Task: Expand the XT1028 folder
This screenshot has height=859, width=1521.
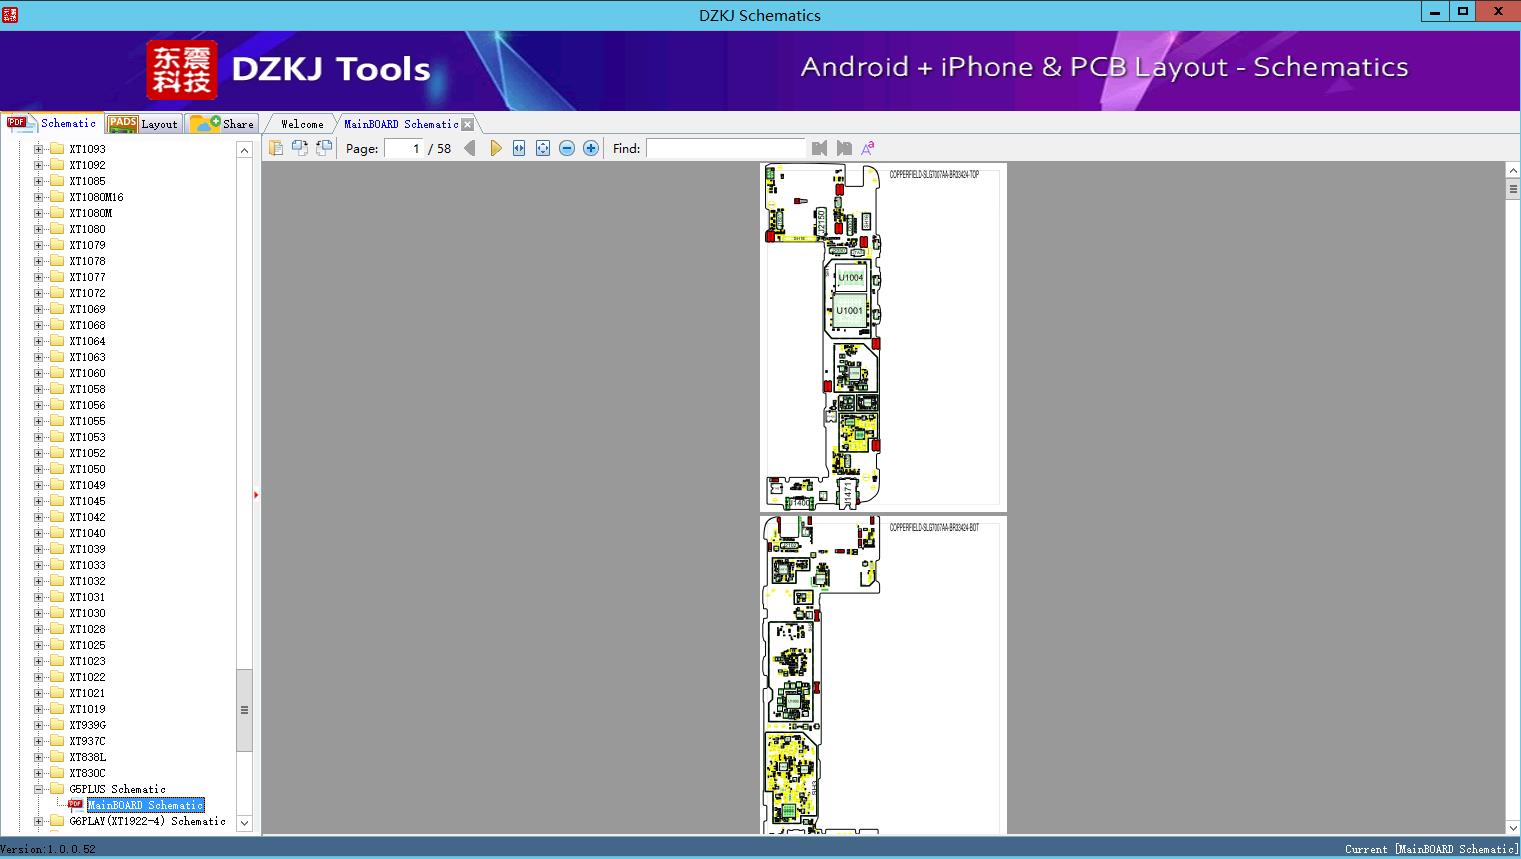Action: pos(39,629)
